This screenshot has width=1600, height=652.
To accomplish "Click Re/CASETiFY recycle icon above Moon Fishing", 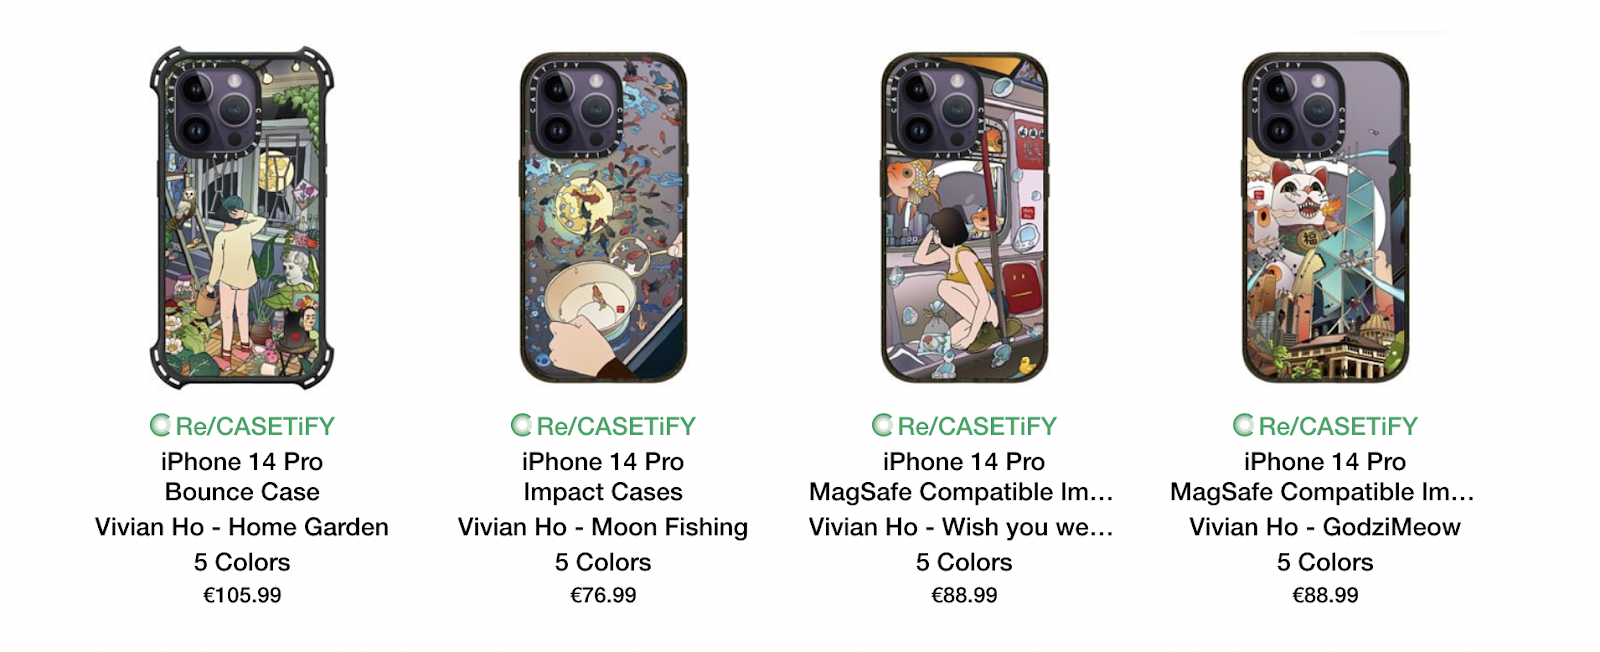I will point(521,426).
